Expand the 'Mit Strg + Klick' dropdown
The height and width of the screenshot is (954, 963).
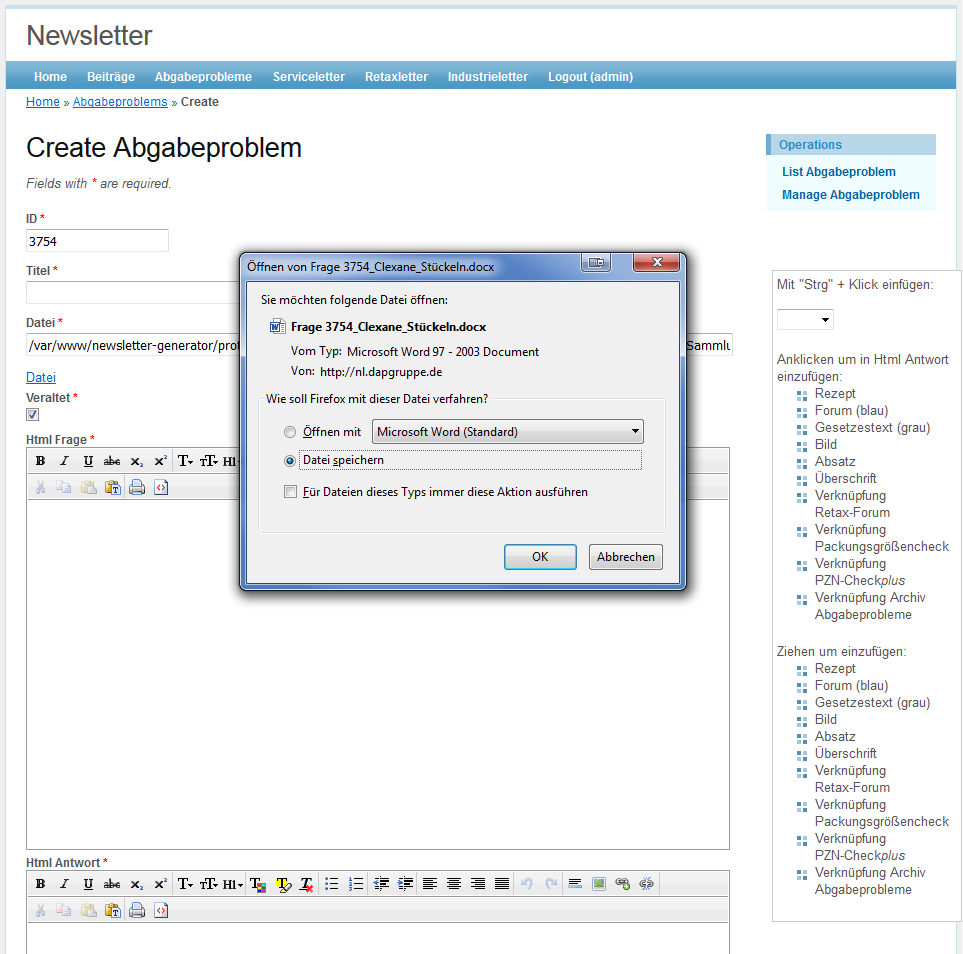point(805,320)
